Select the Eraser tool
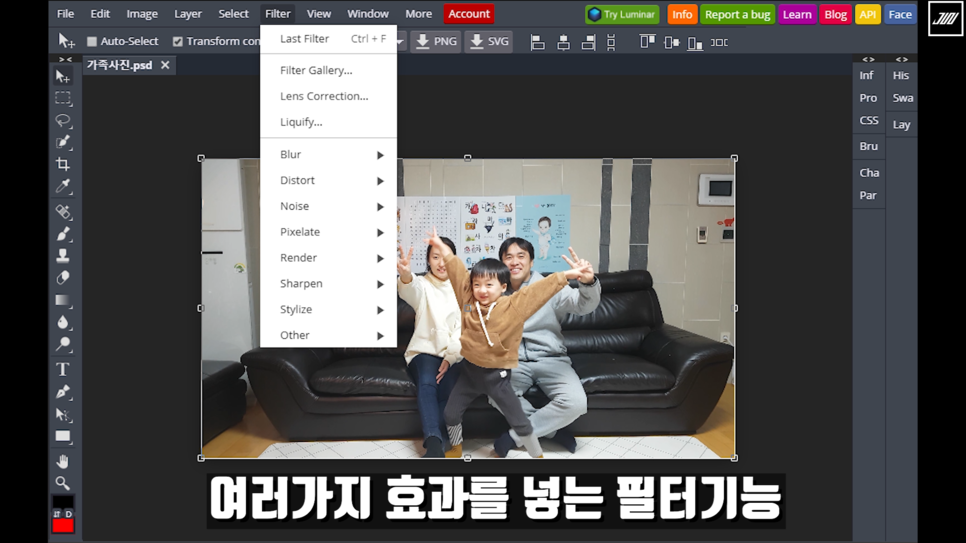This screenshot has width=966, height=543. click(x=63, y=278)
